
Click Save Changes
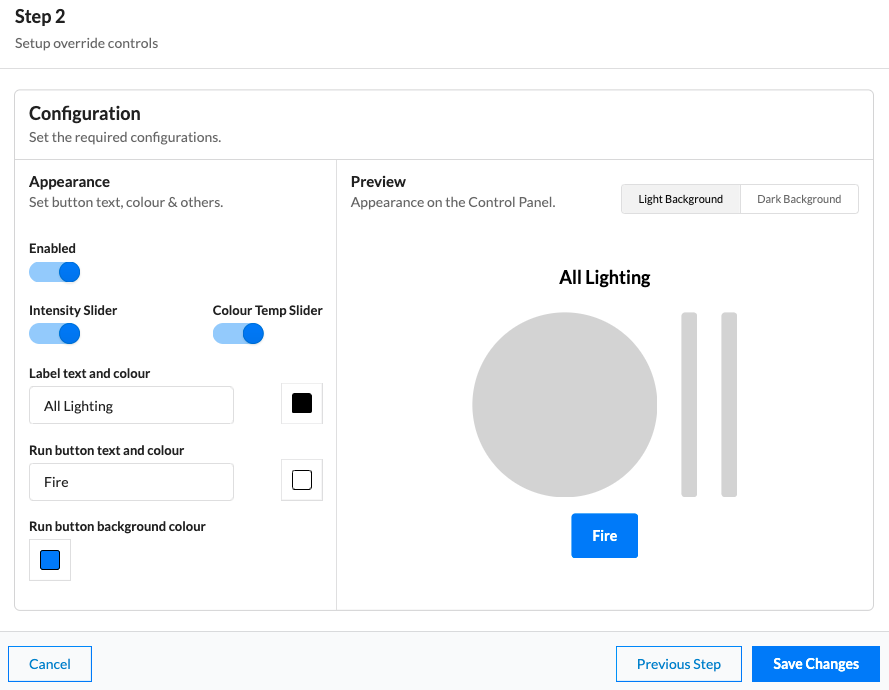pos(816,664)
